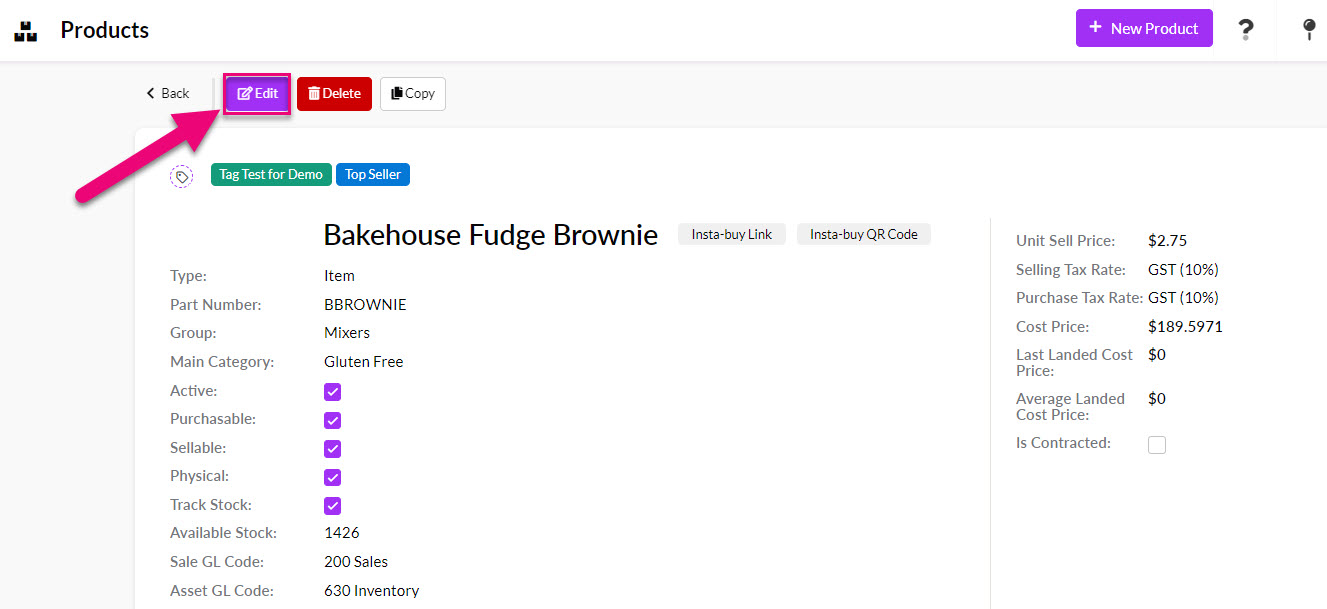
Task: Disable the Track Stock checkbox
Action: tap(333, 506)
